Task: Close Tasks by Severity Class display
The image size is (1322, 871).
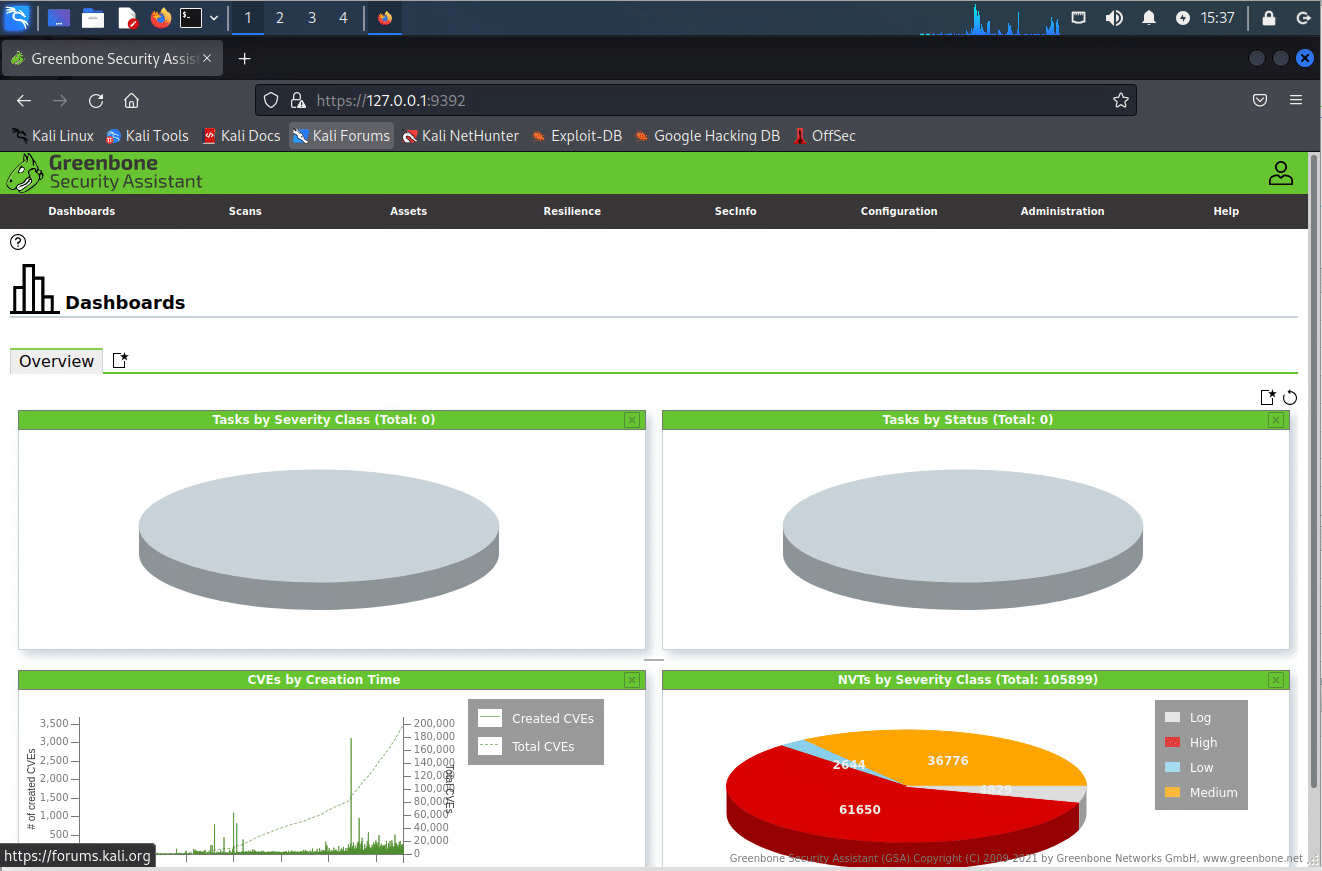Action: tap(632, 420)
